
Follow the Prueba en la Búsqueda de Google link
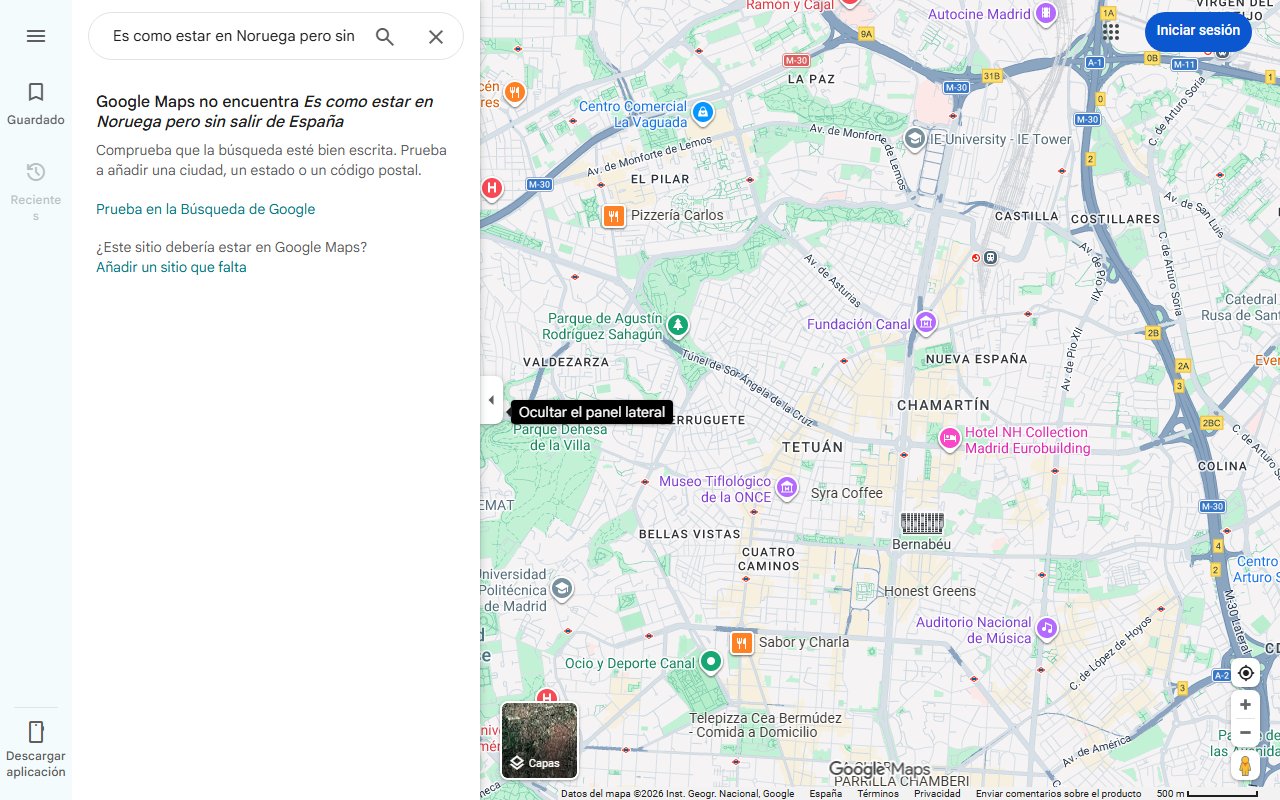[x=205, y=209]
